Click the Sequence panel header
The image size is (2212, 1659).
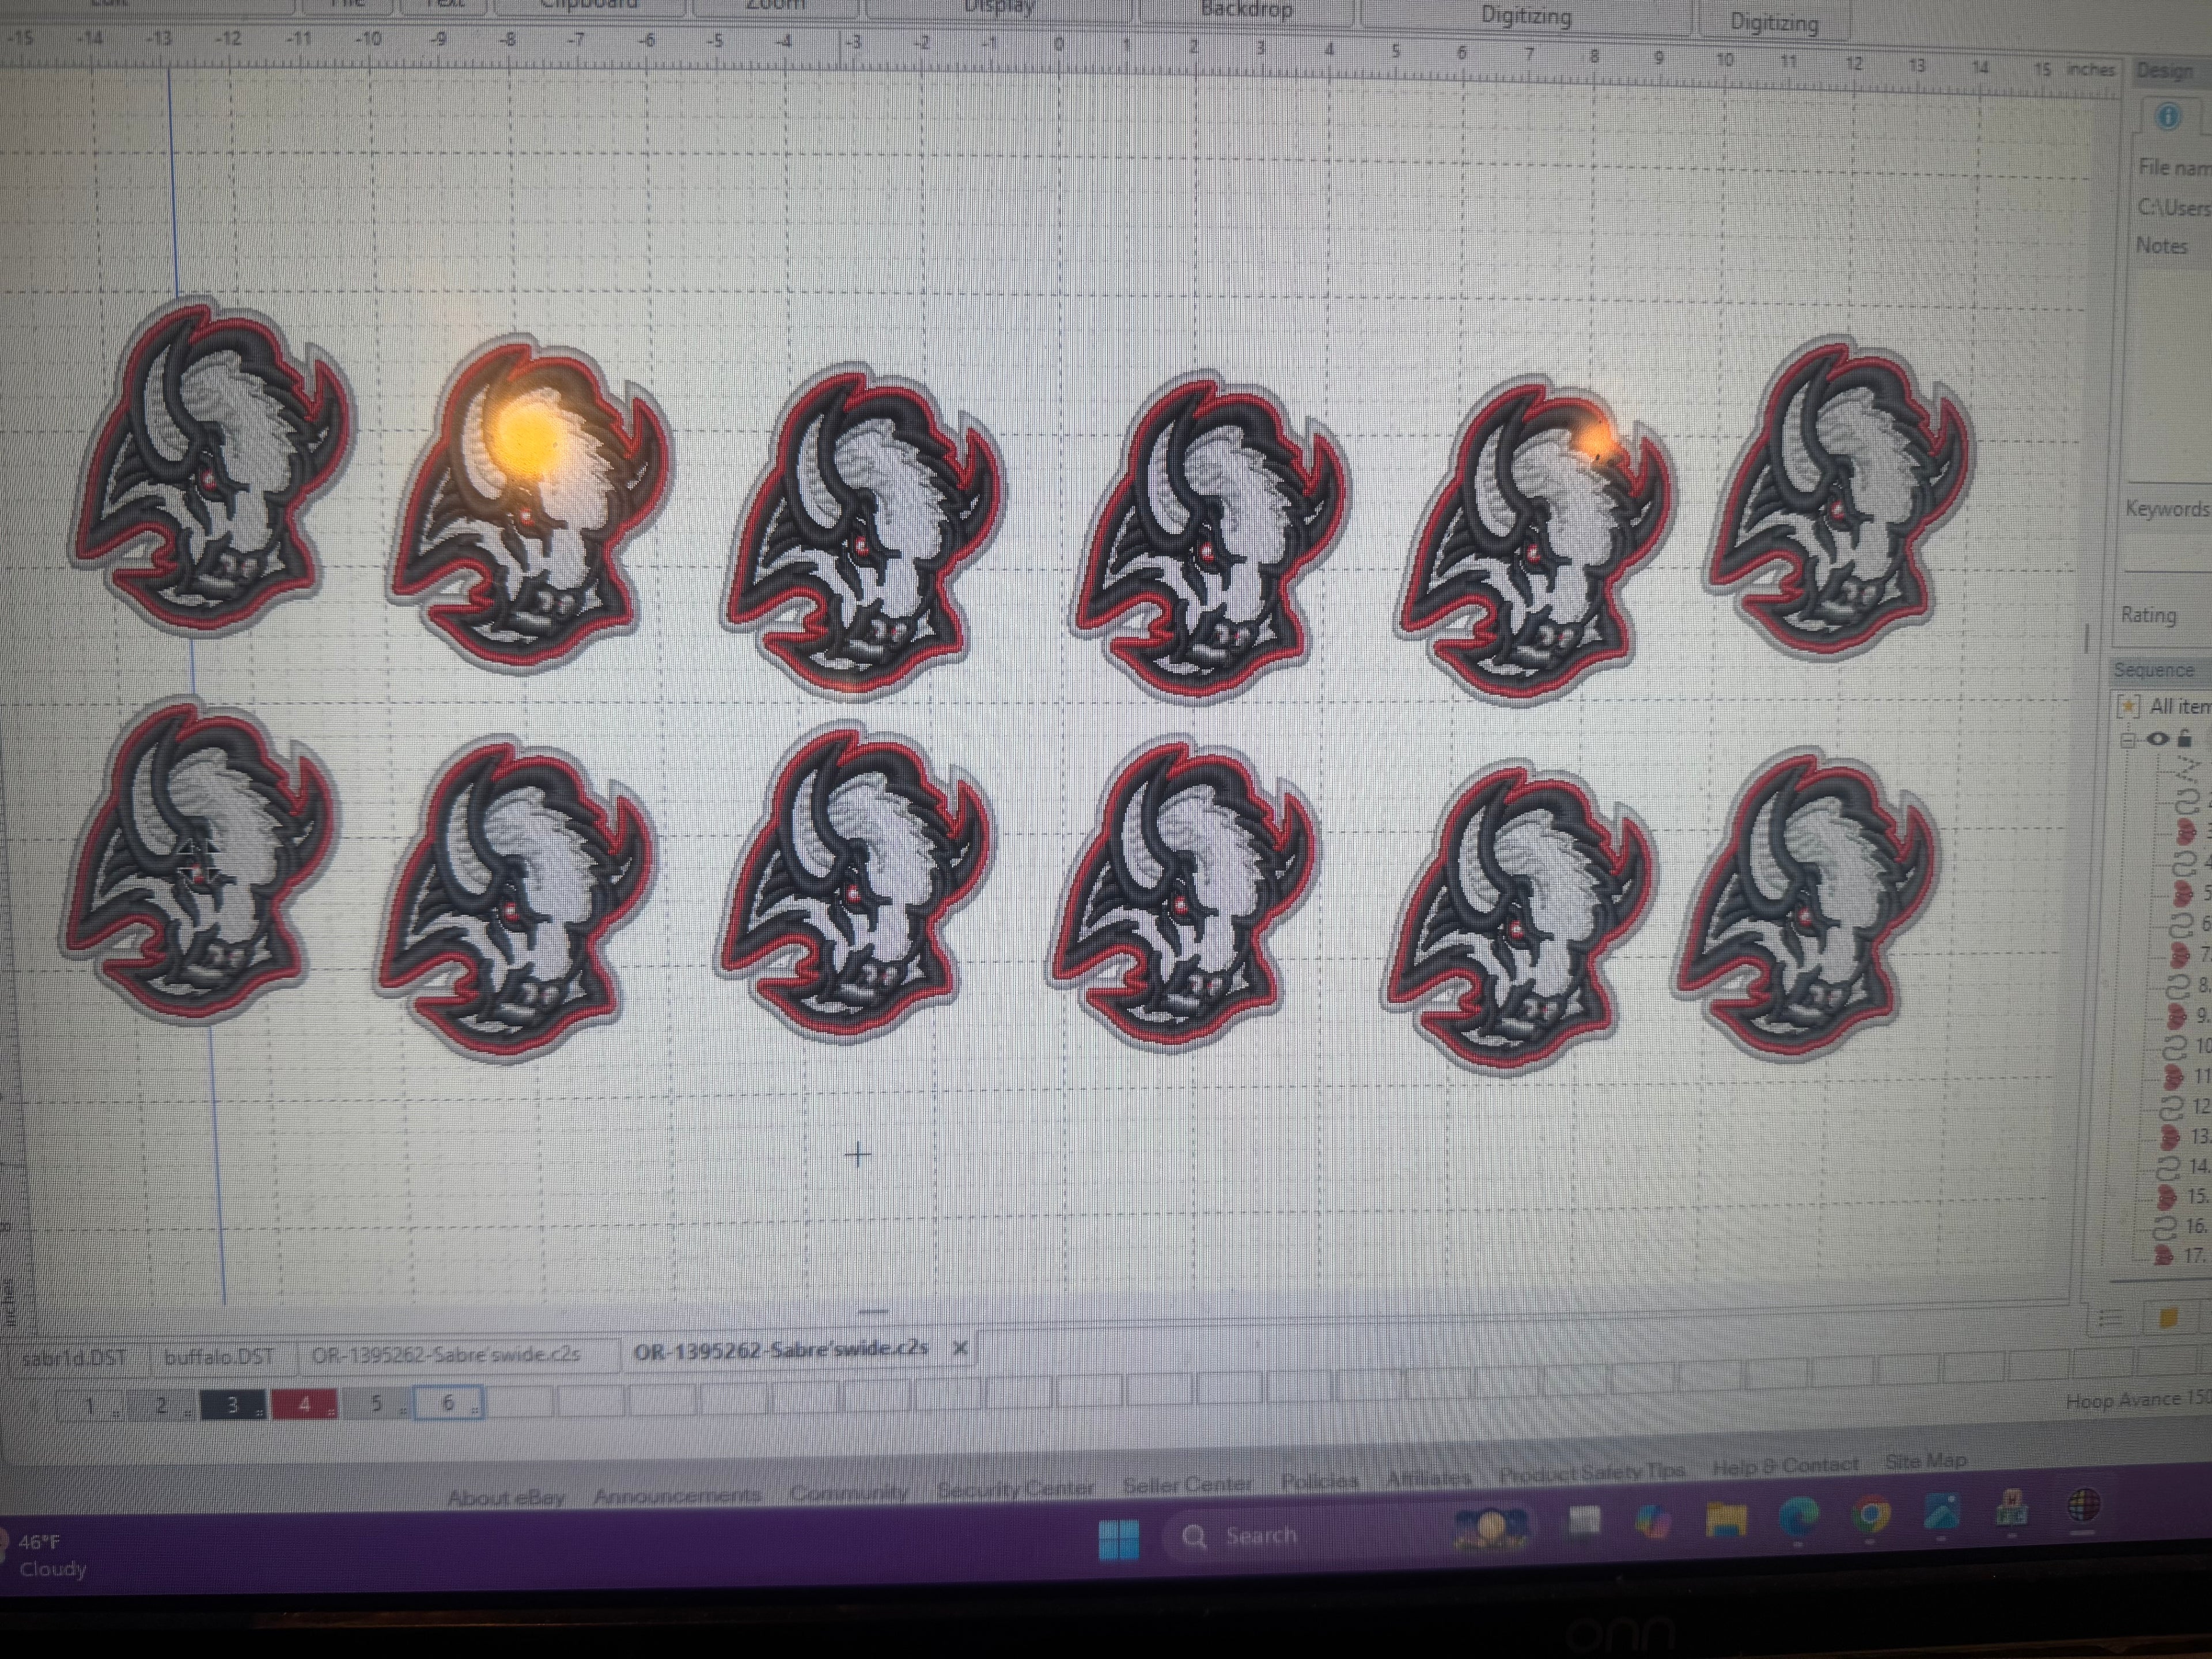2159,669
